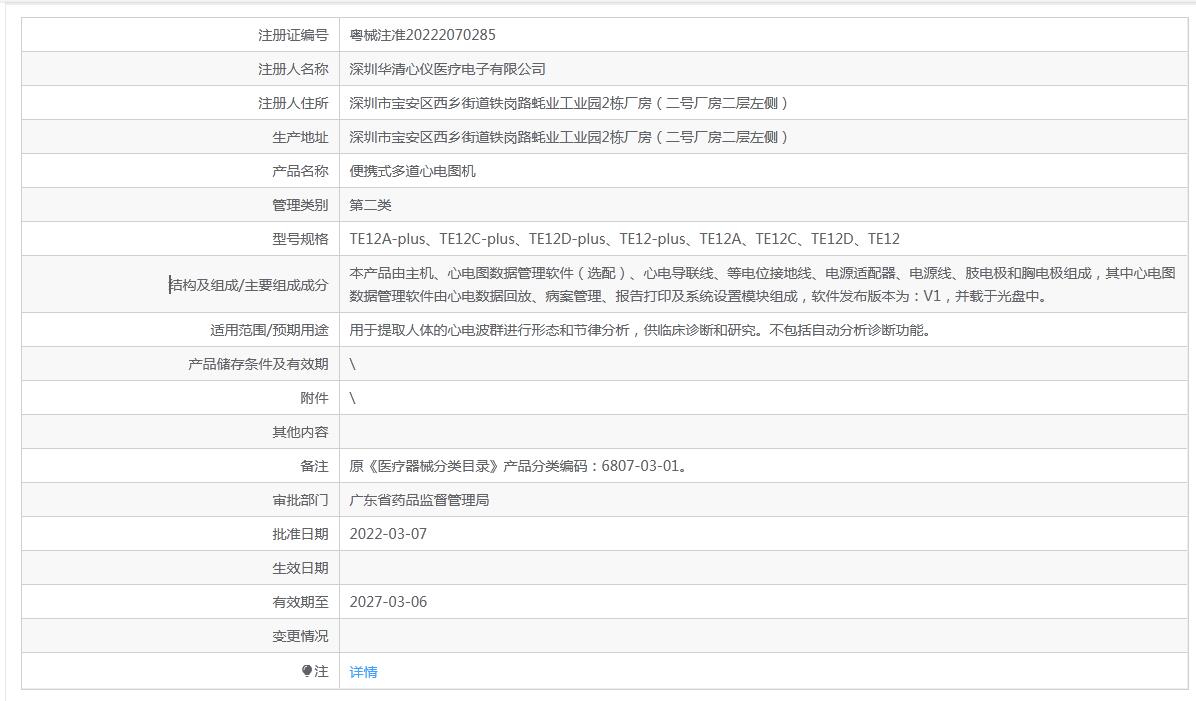Click the 备注 value with code 6807-03-01
The width and height of the screenshot is (1196, 701).
519,466
